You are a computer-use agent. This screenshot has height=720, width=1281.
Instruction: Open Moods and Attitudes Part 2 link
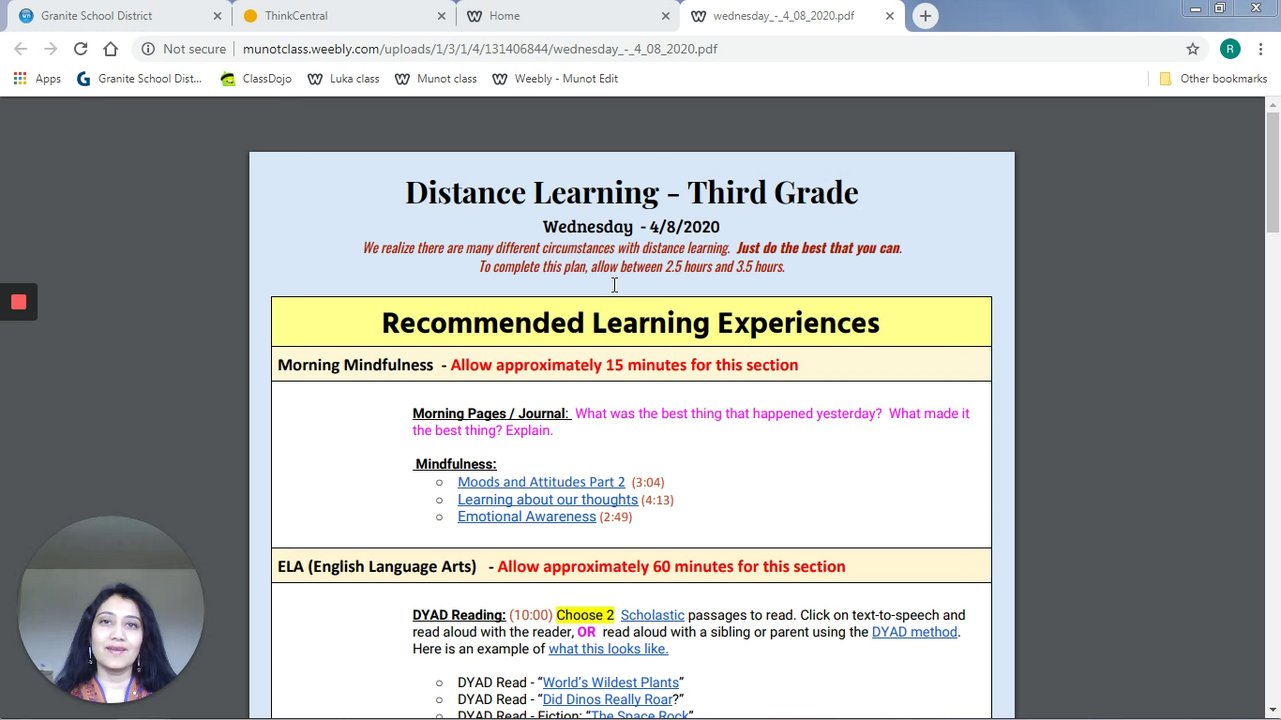pyautogui.click(x=541, y=482)
